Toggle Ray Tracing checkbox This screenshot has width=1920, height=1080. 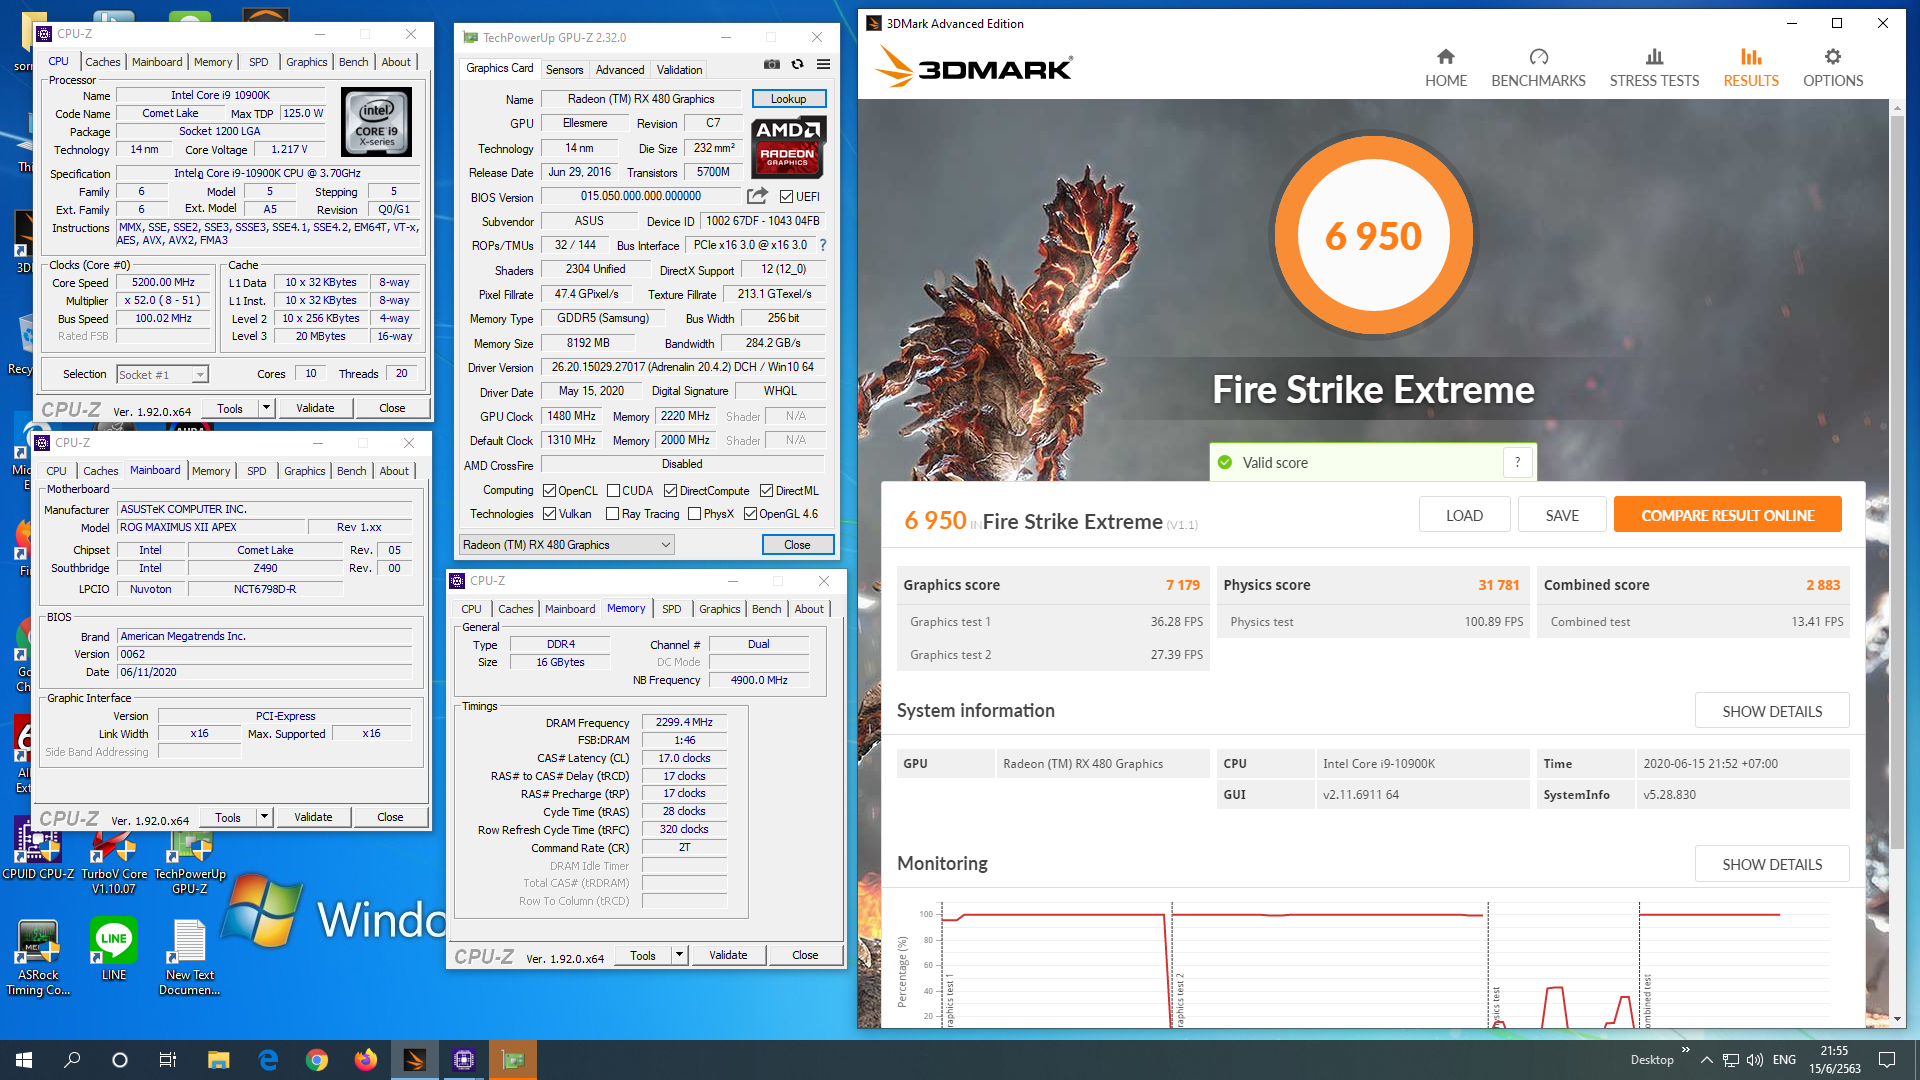point(613,514)
